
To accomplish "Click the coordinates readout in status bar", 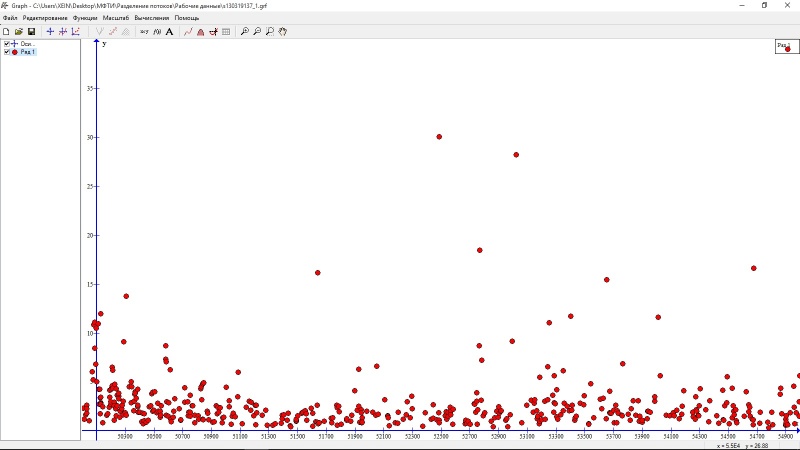I will click(742, 446).
